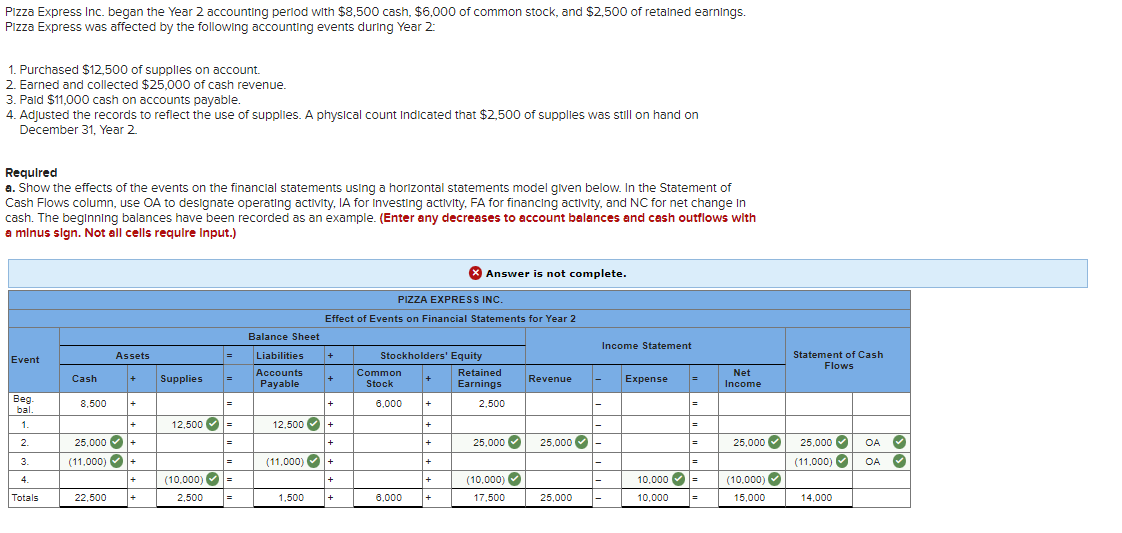
Task: Select the Expense cell for event 3
Action: point(655,461)
